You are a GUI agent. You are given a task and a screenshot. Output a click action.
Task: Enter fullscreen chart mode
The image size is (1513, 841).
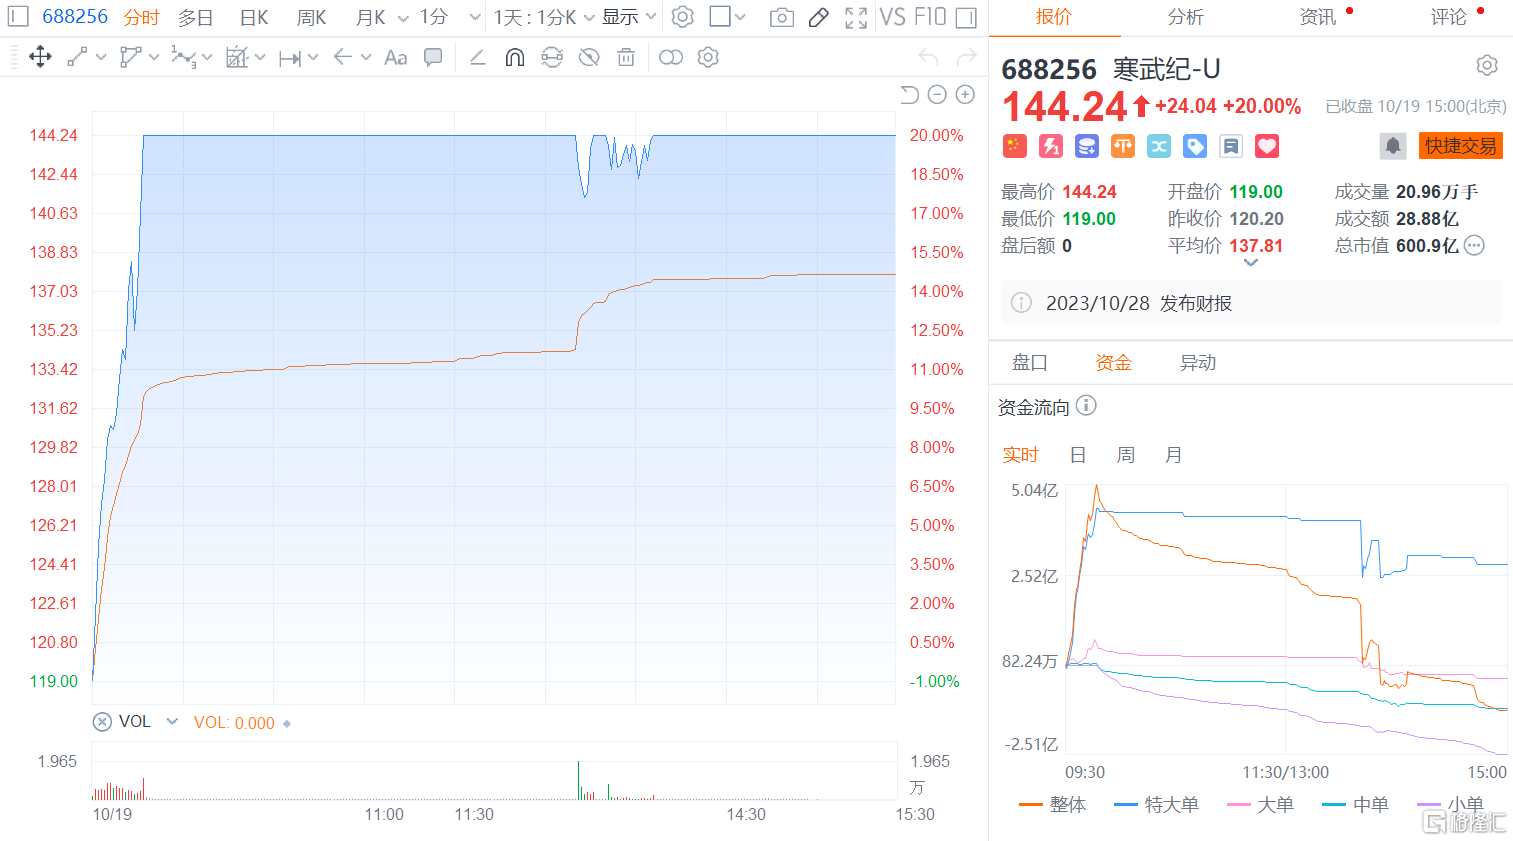pyautogui.click(x=856, y=17)
